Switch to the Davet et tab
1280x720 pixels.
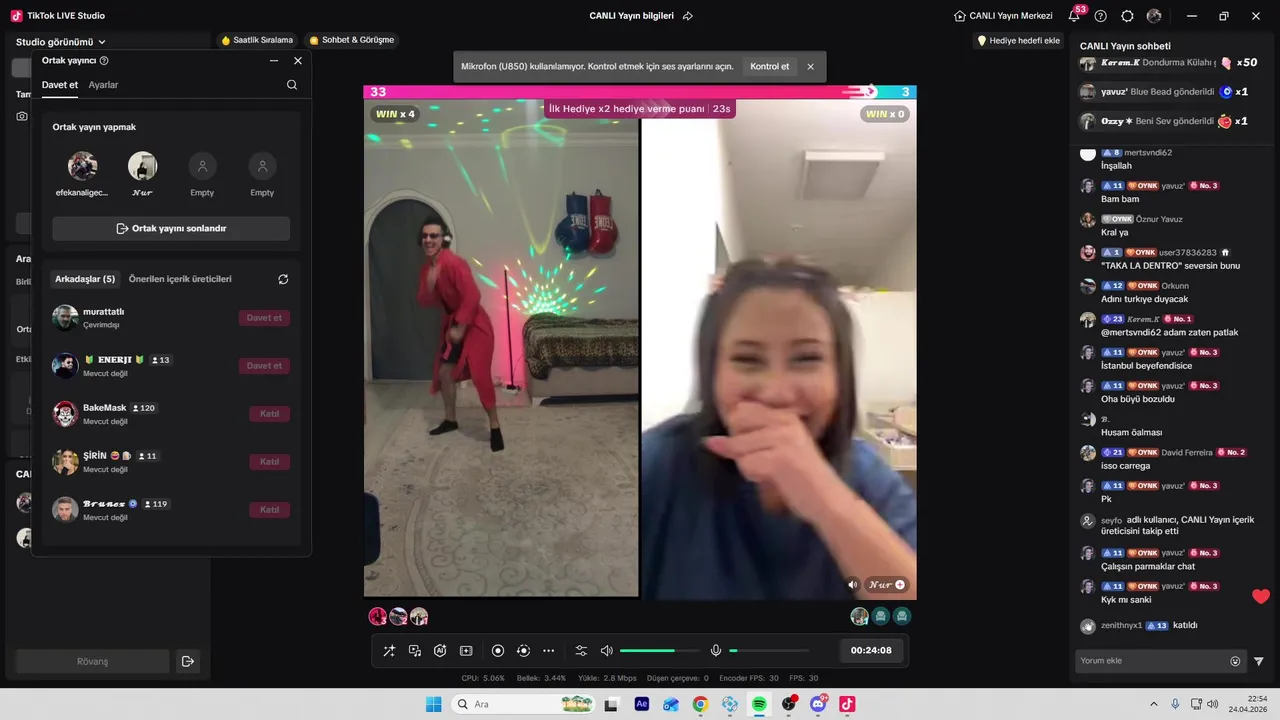click(x=60, y=85)
